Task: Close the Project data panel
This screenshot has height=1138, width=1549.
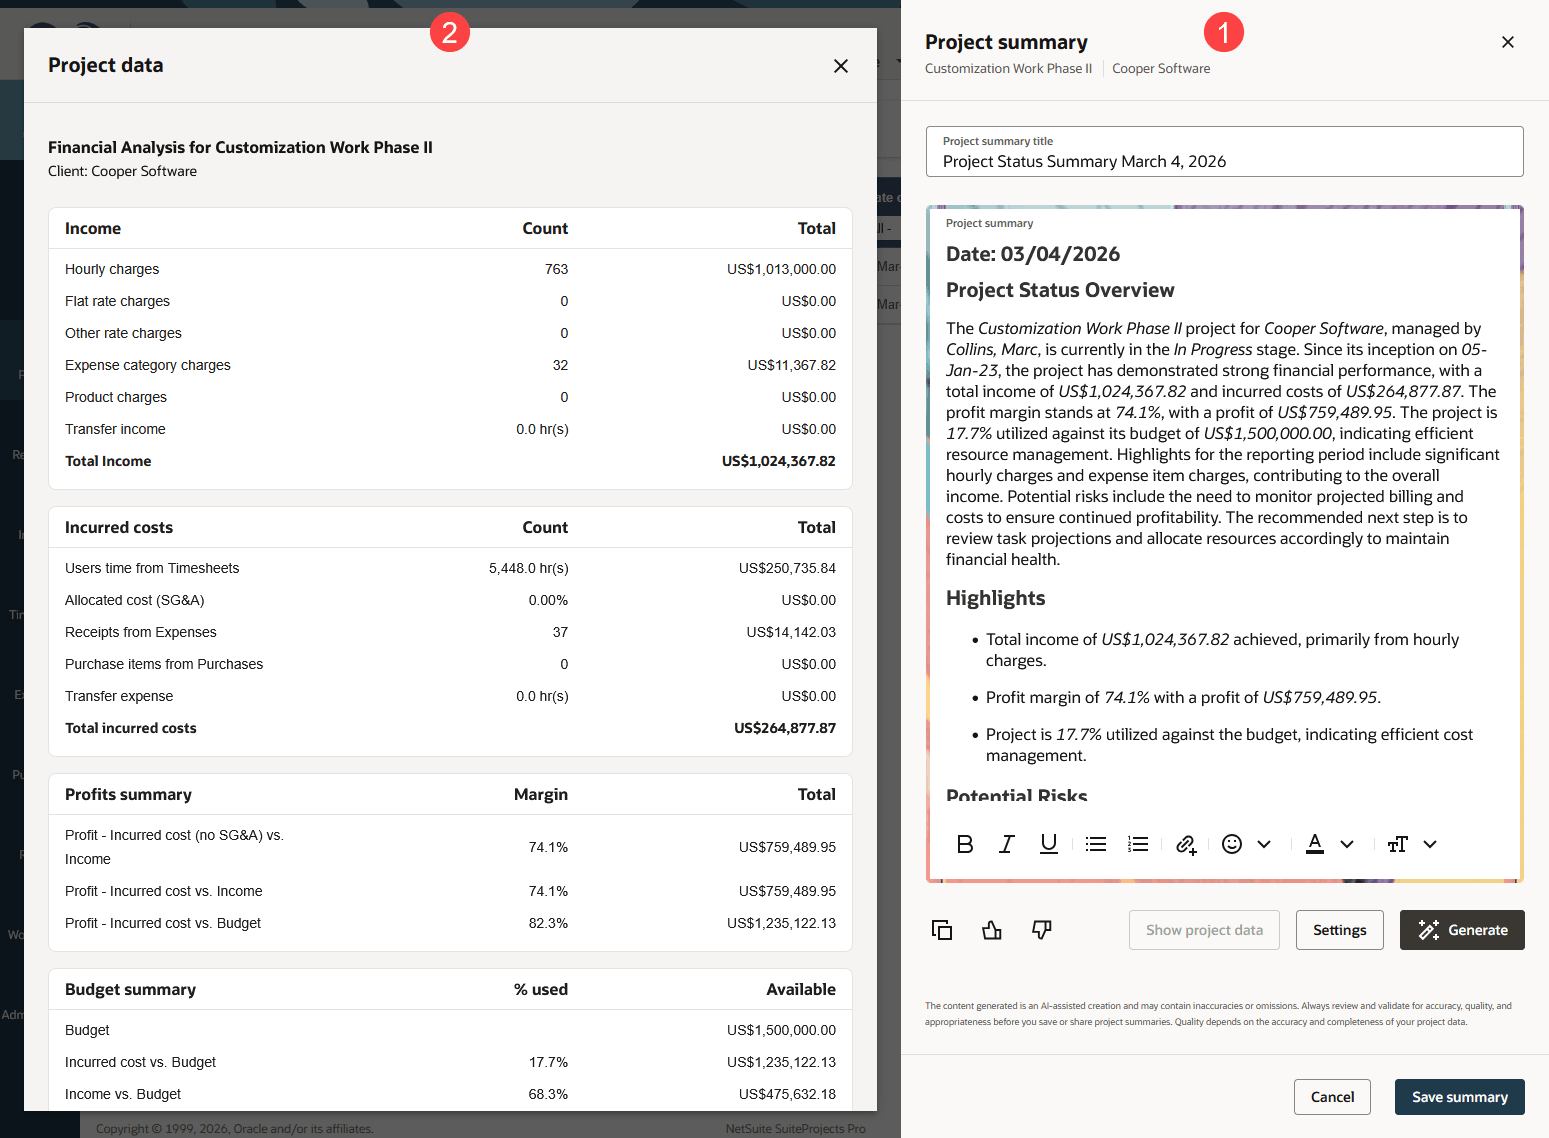Action: 841,65
